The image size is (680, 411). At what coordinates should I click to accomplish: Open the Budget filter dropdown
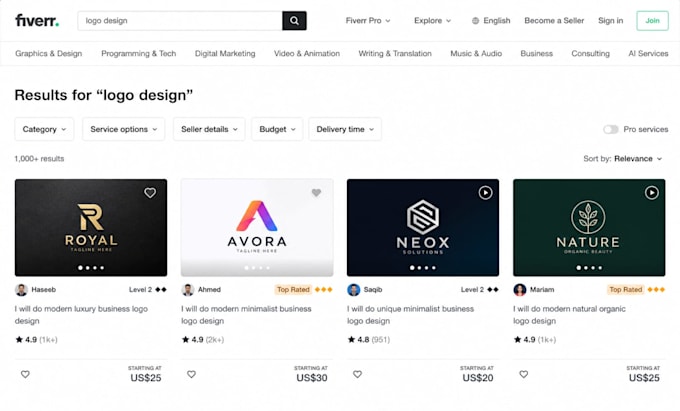pos(277,129)
